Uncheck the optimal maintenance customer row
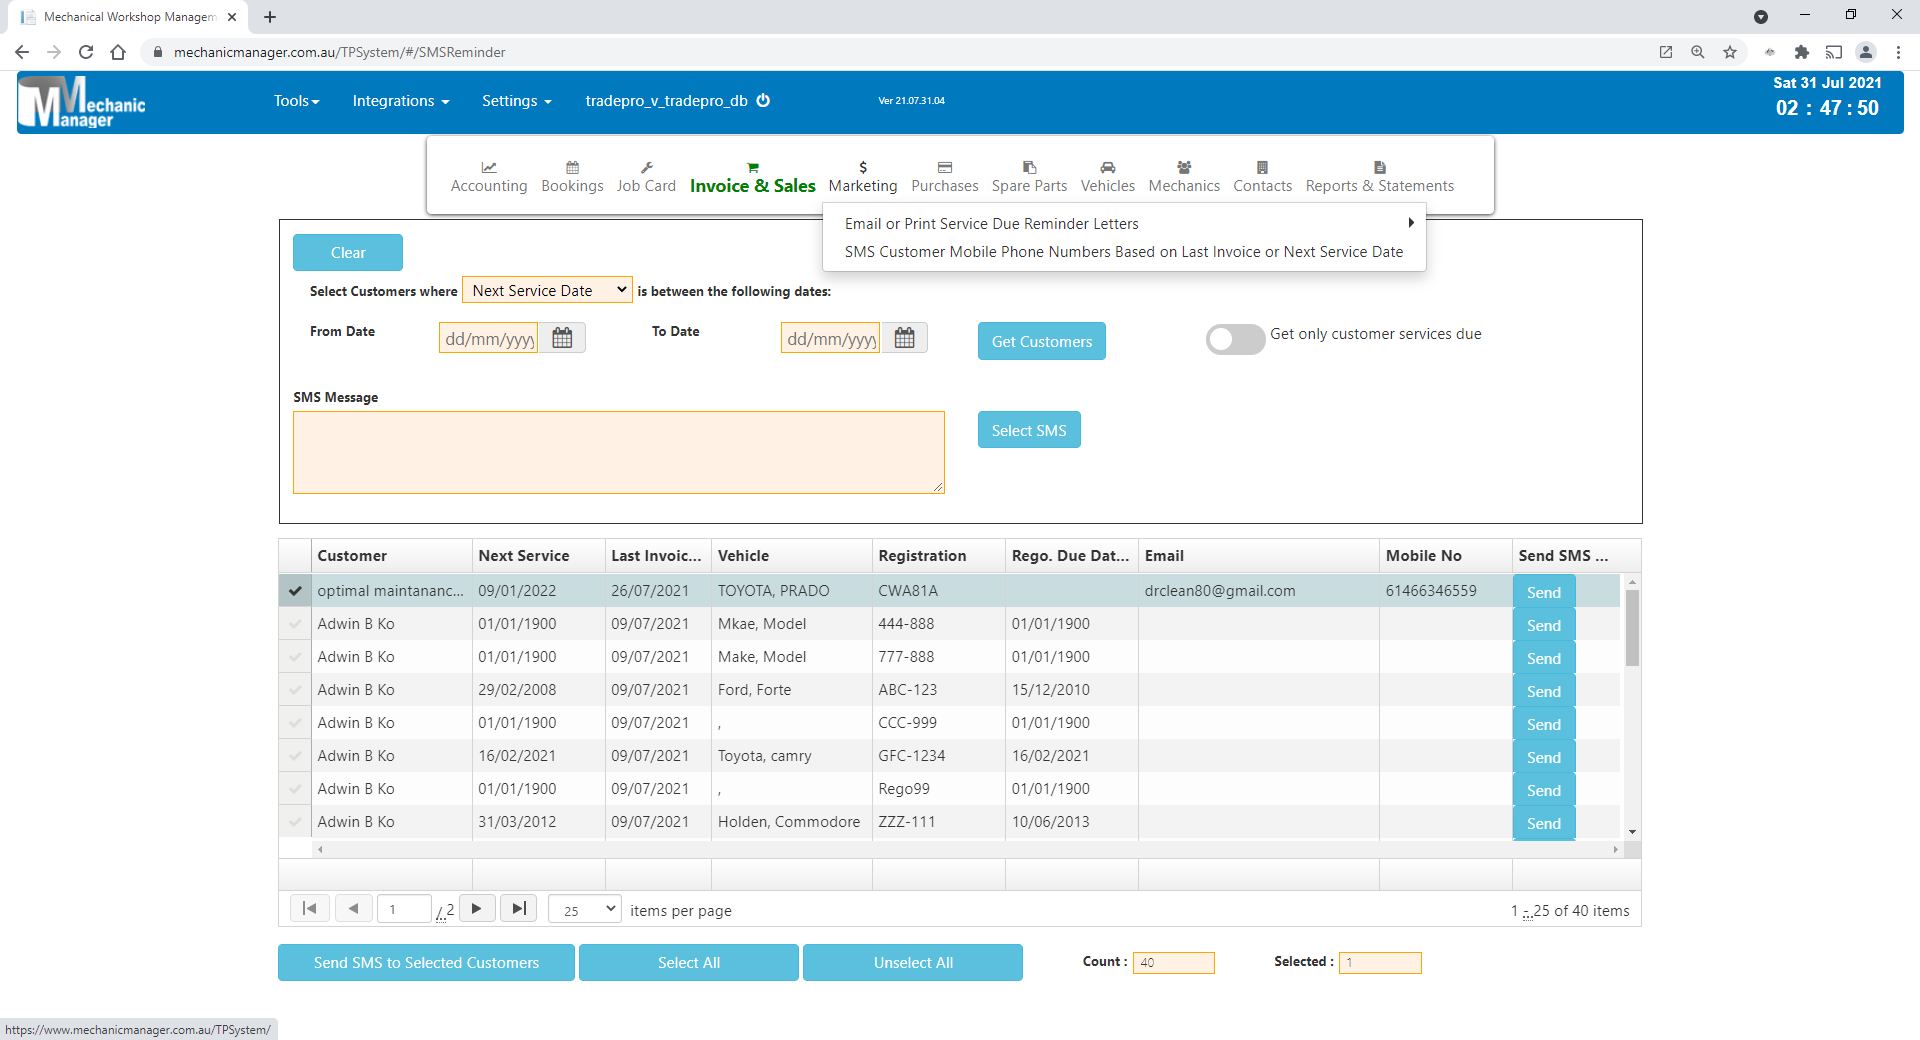This screenshot has width=1920, height=1040. (x=295, y=591)
